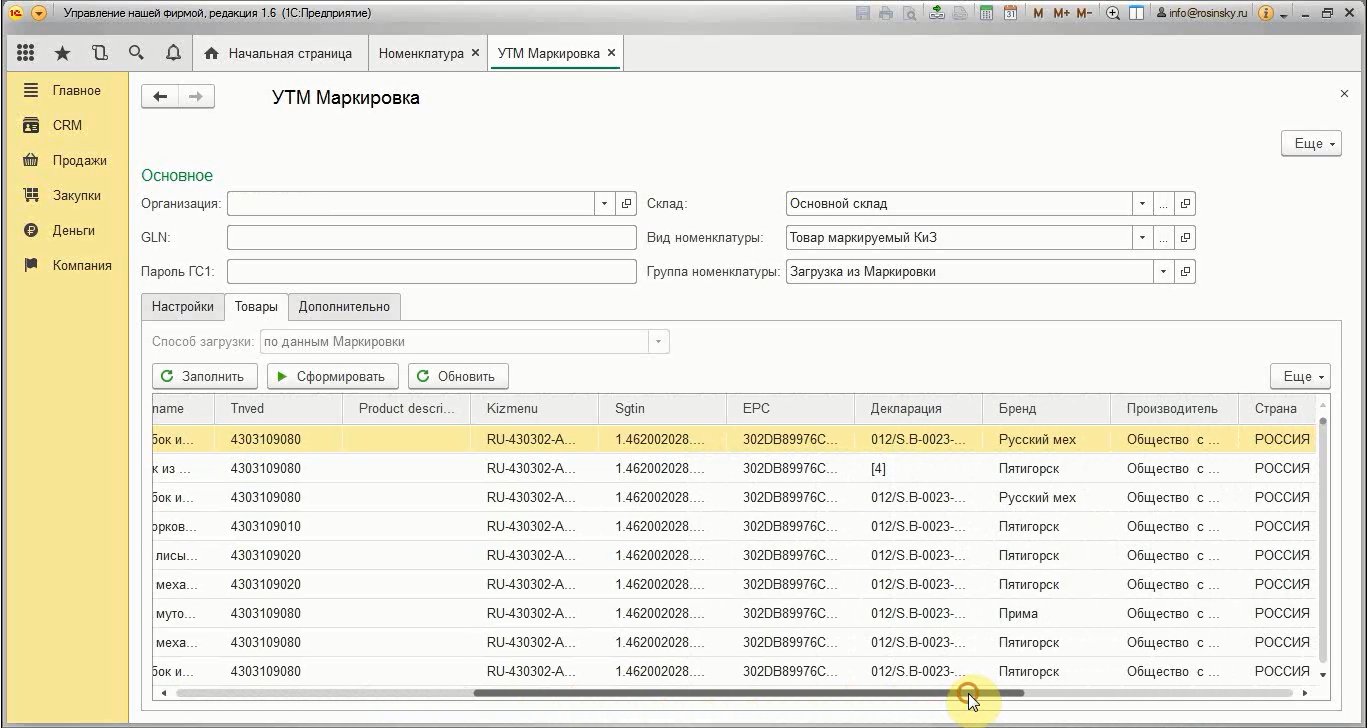
Task: Click the M memory button
Action: tap(1038, 13)
